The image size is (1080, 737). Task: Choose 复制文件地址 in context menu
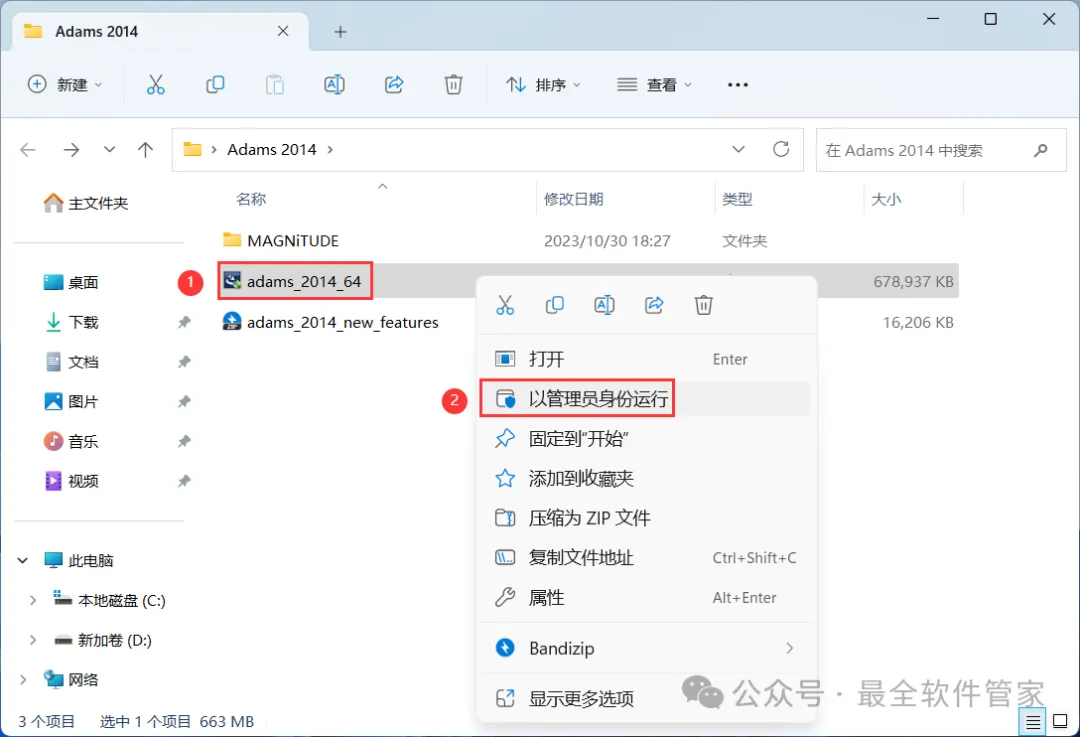tap(646, 558)
